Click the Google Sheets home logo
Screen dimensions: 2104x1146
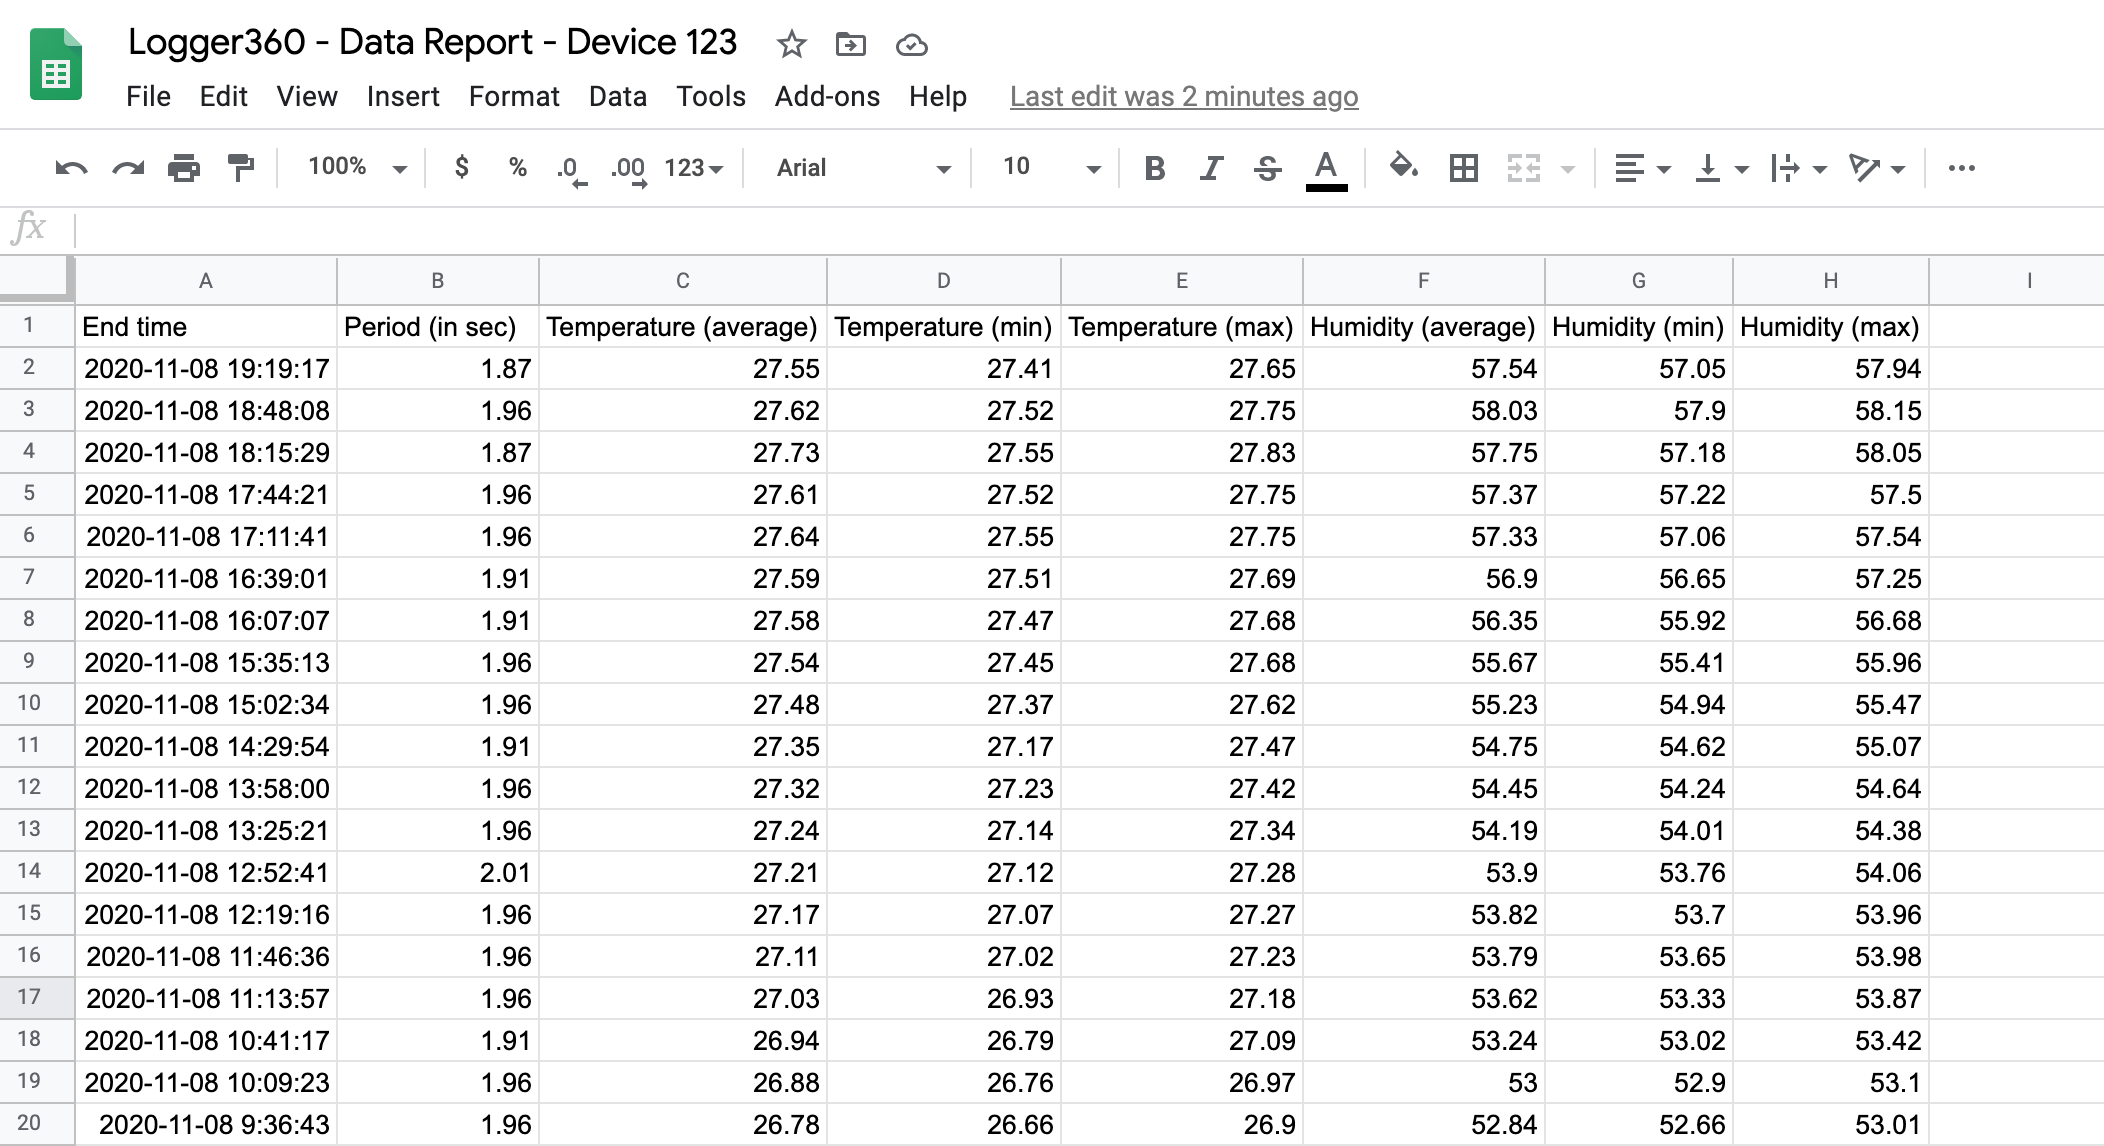click(x=56, y=65)
